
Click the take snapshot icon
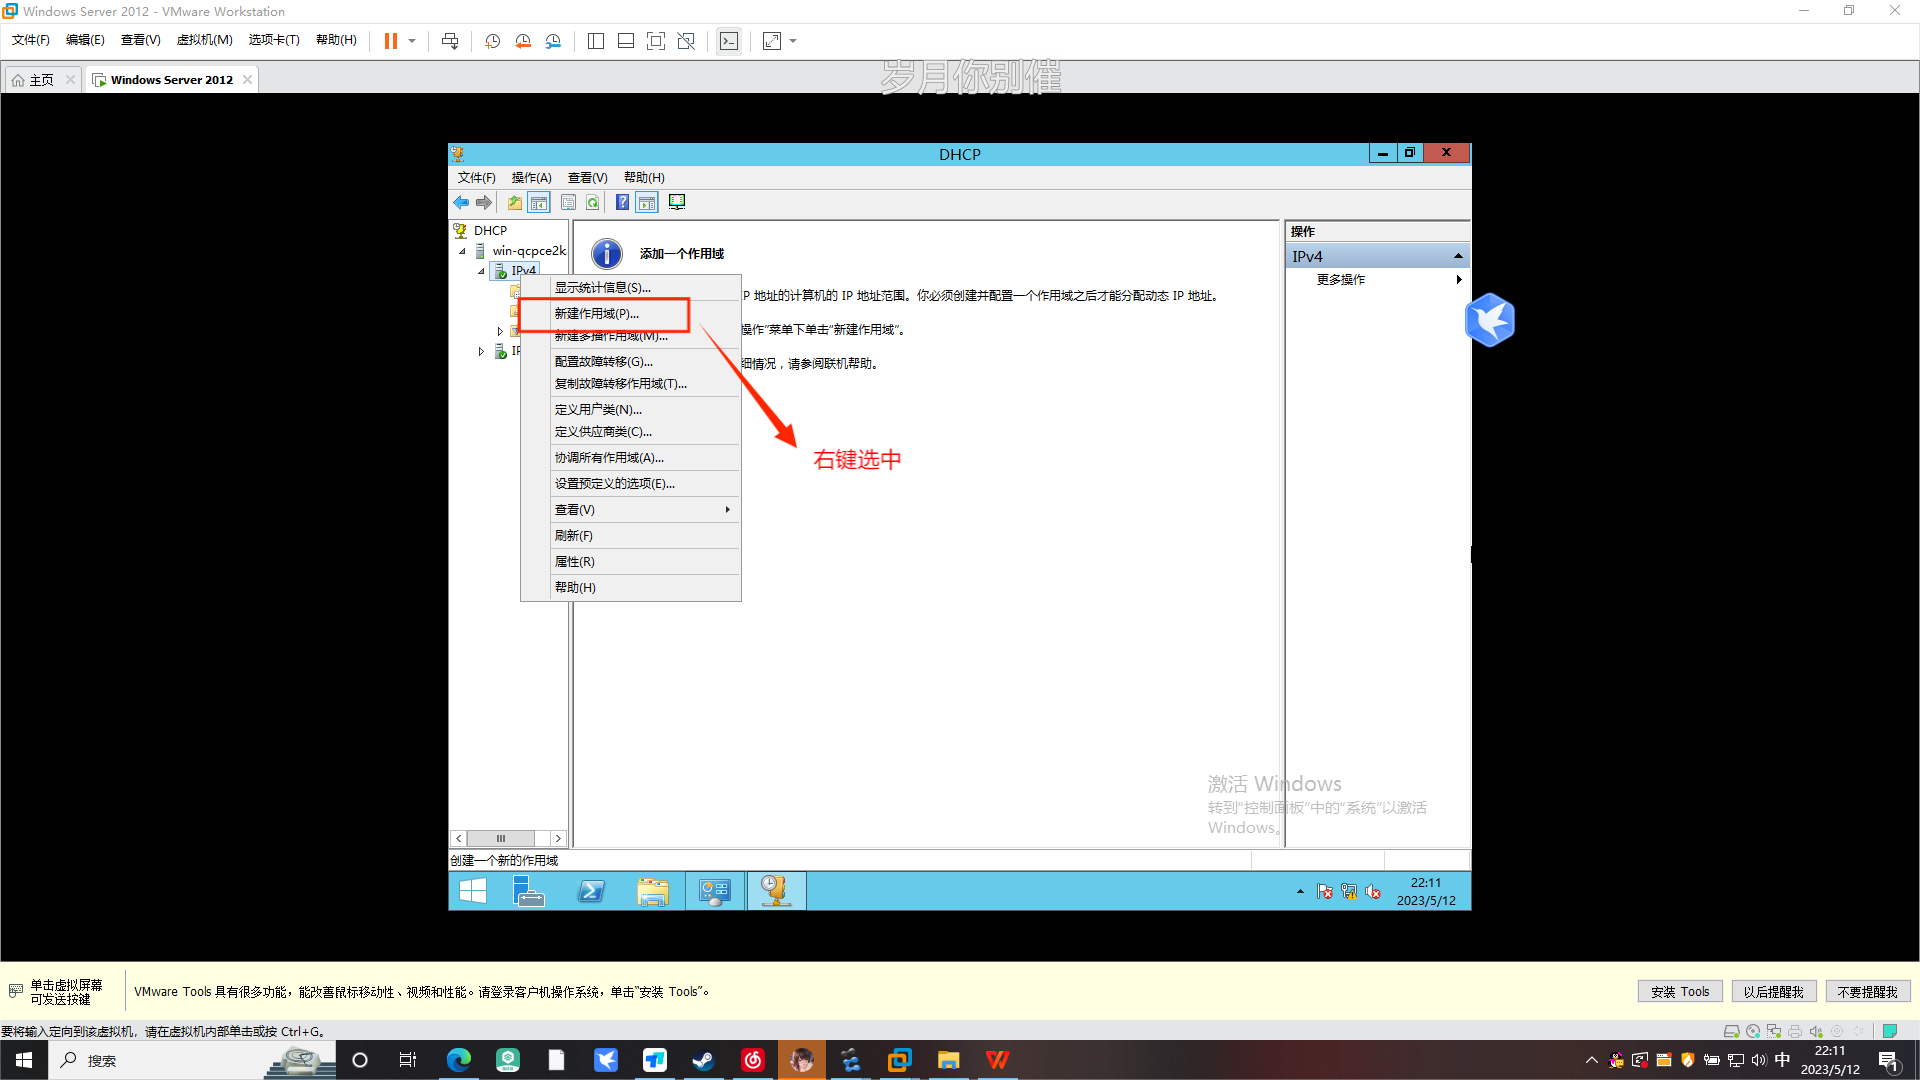pyautogui.click(x=493, y=41)
